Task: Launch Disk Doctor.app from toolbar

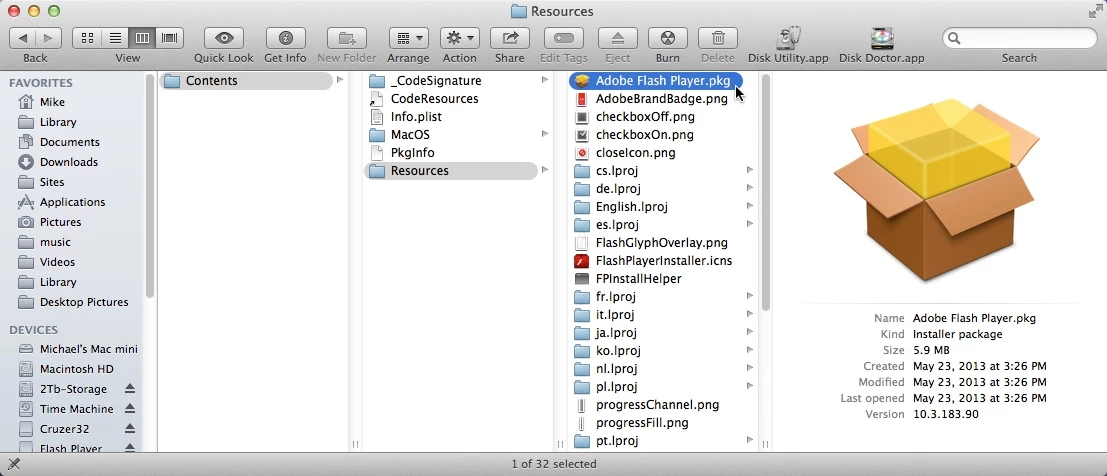Action: (881, 38)
